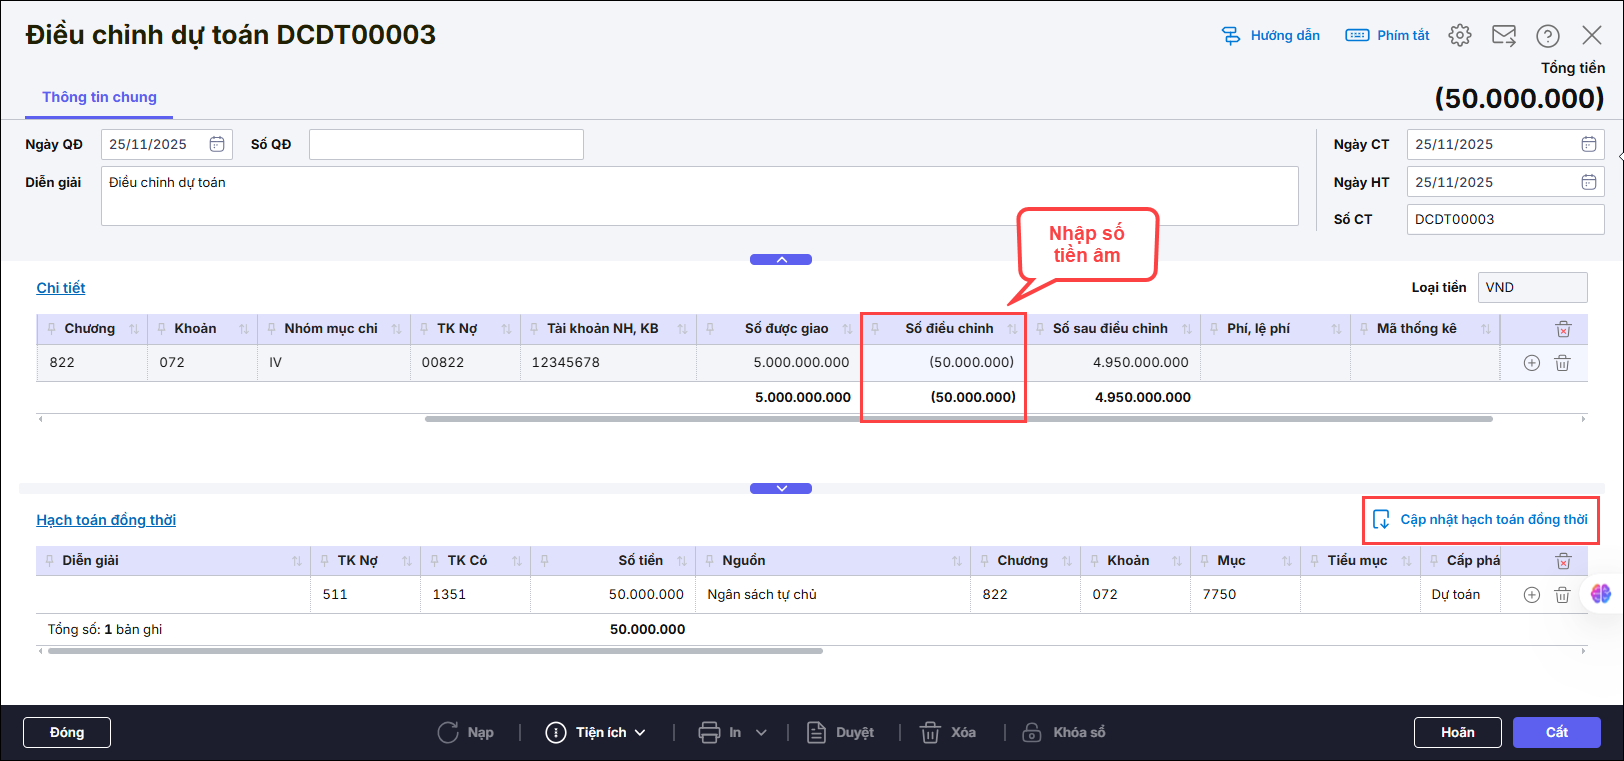Delete the 822 row in Chi tiết

(1562, 363)
